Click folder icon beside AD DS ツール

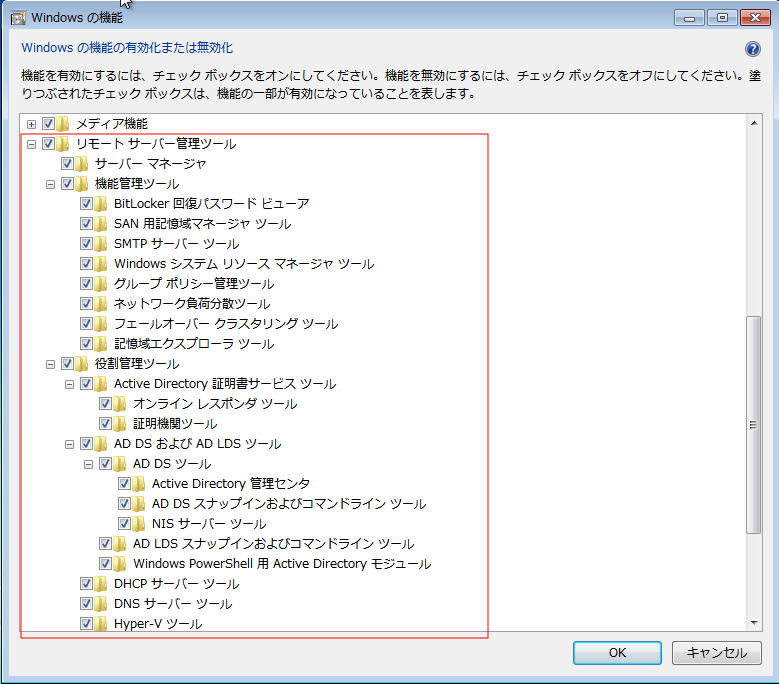coord(120,463)
